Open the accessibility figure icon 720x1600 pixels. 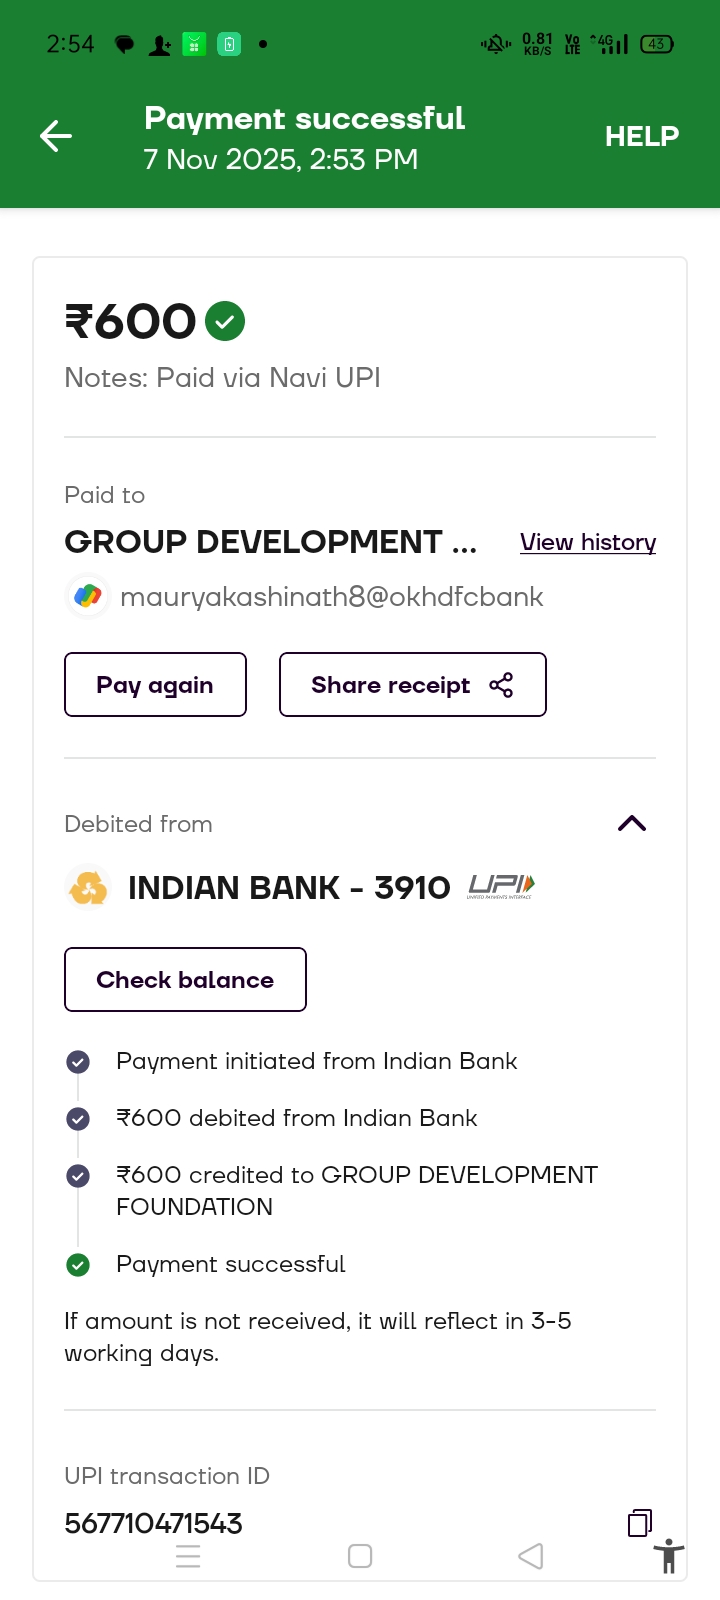(668, 1557)
